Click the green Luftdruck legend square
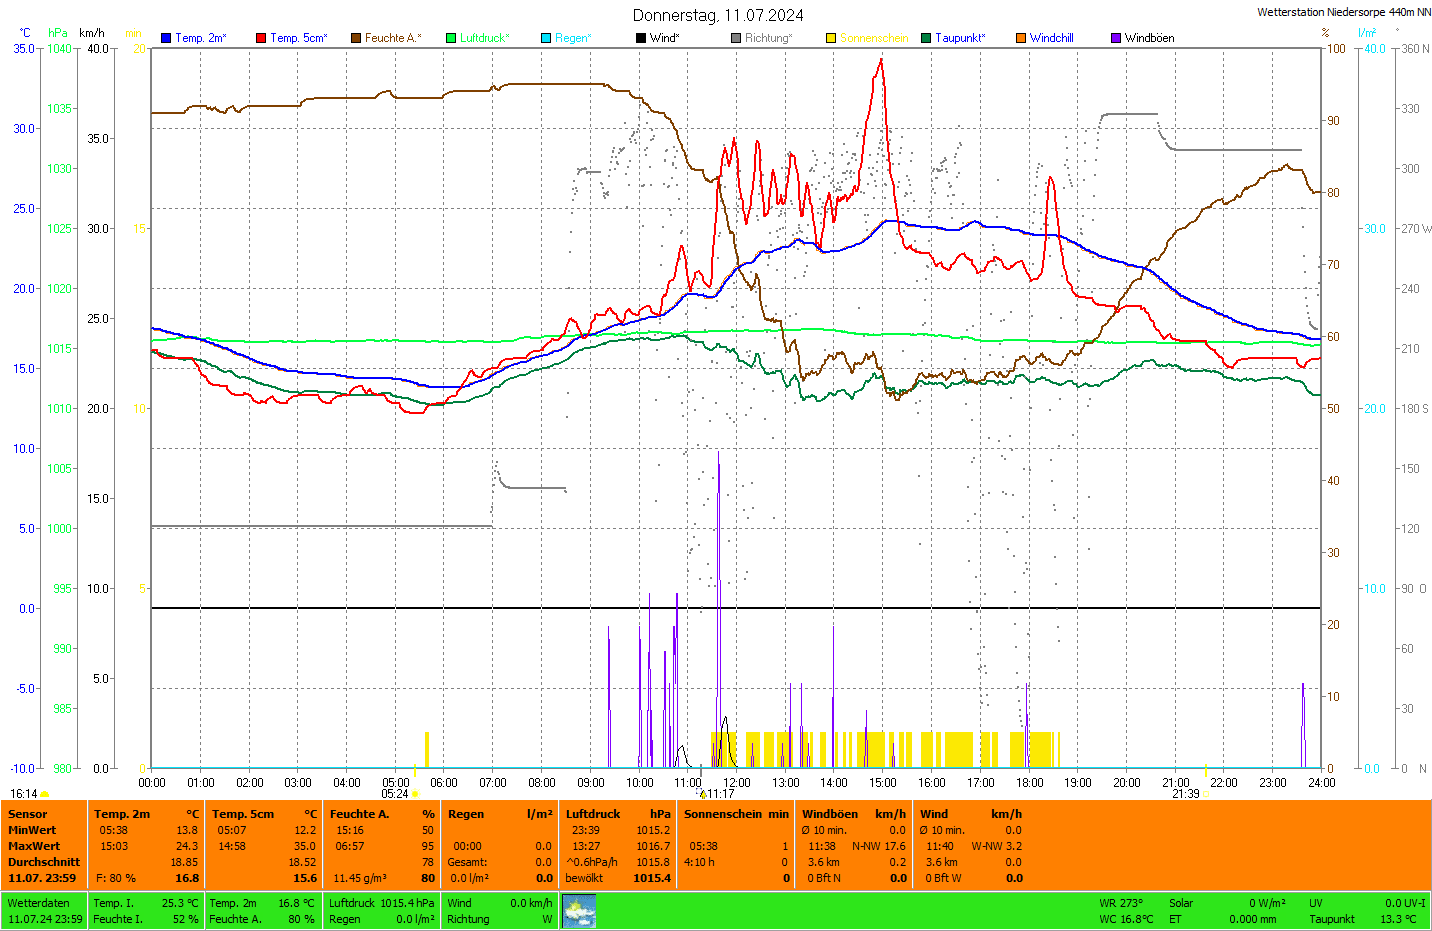 pos(451,38)
